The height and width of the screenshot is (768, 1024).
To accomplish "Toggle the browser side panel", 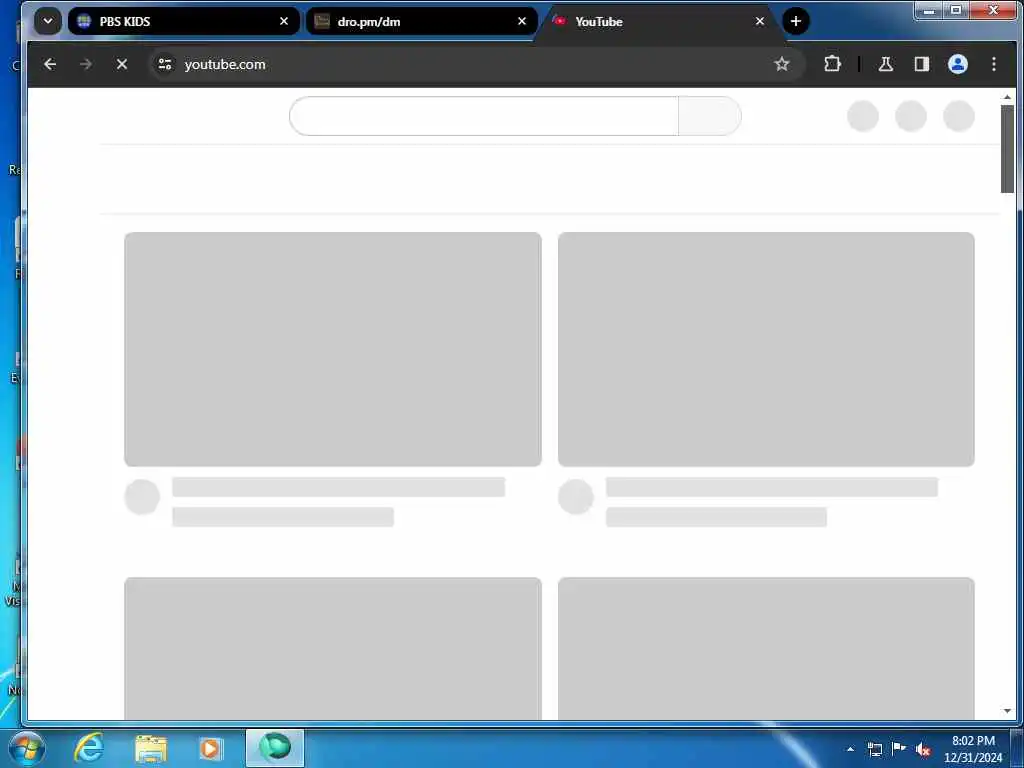I will (x=921, y=64).
